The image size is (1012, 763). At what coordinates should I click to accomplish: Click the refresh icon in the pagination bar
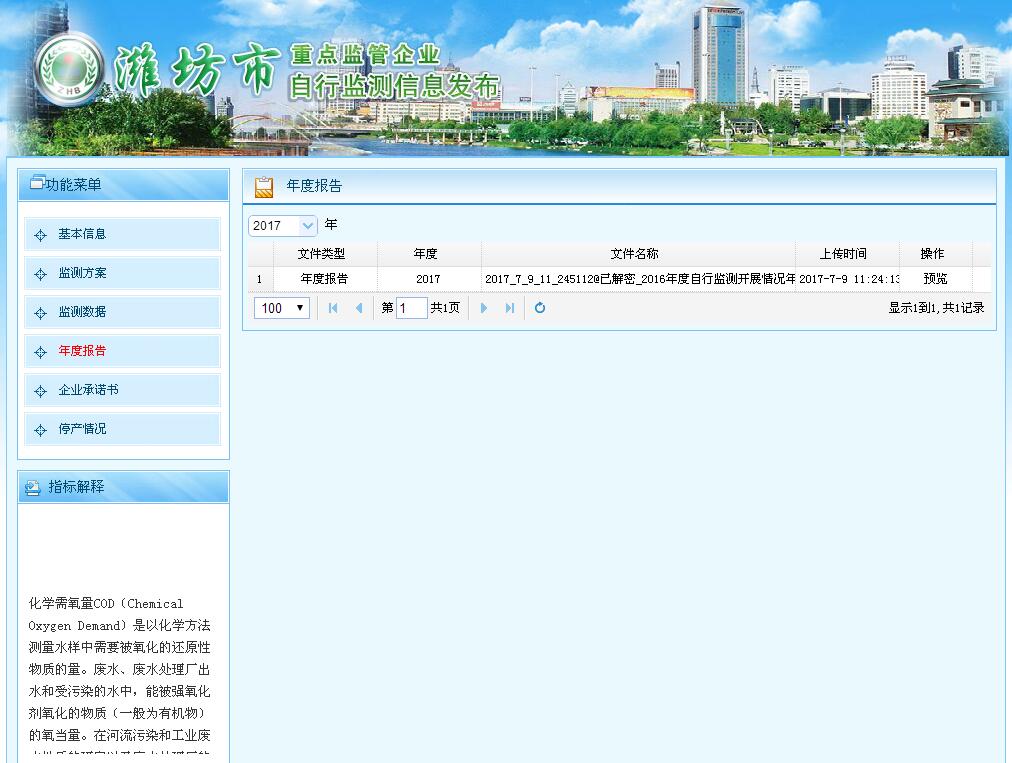[539, 308]
